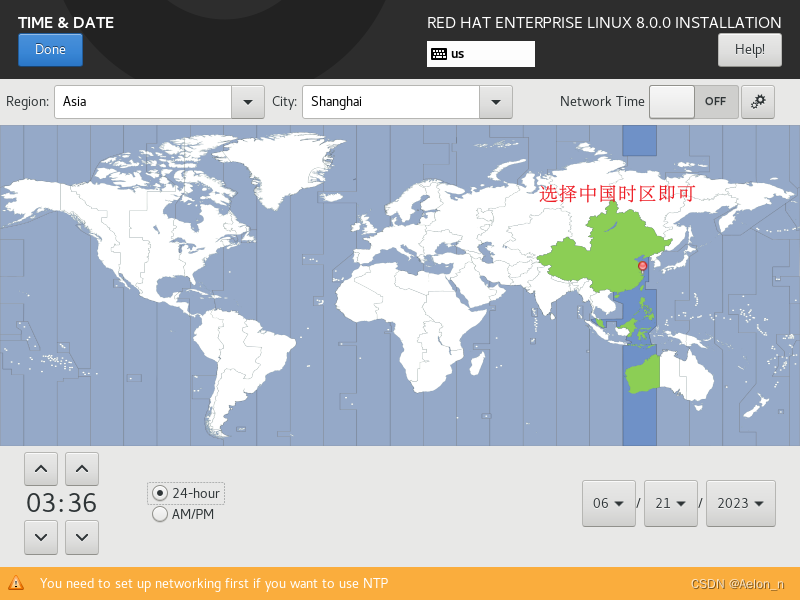Click the NTP warning triangle icon

(x=16, y=583)
